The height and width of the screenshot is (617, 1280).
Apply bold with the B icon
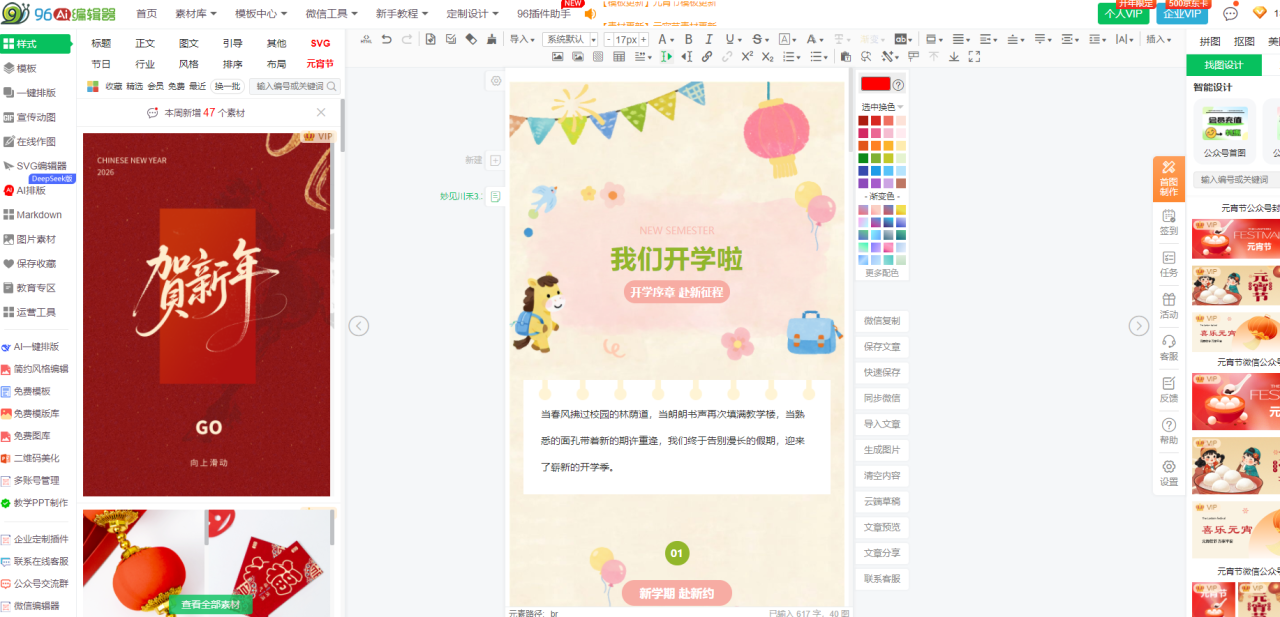[688, 39]
